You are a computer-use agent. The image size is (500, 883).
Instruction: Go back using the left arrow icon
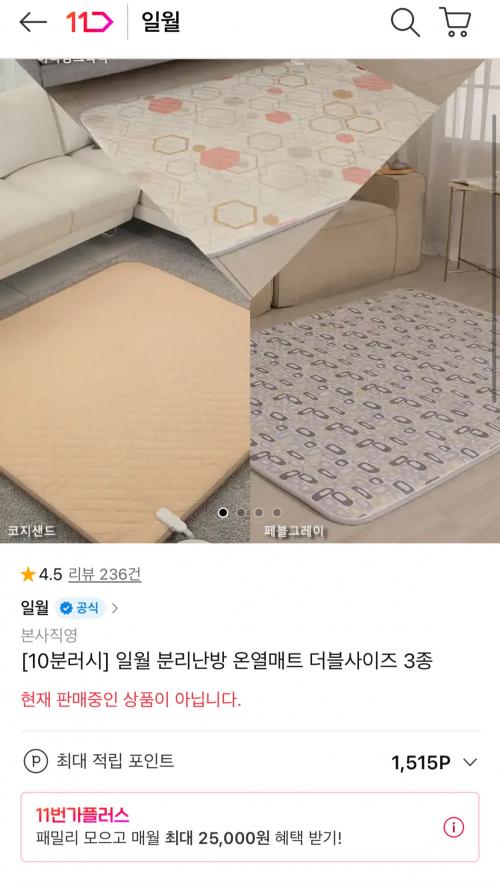click(33, 23)
